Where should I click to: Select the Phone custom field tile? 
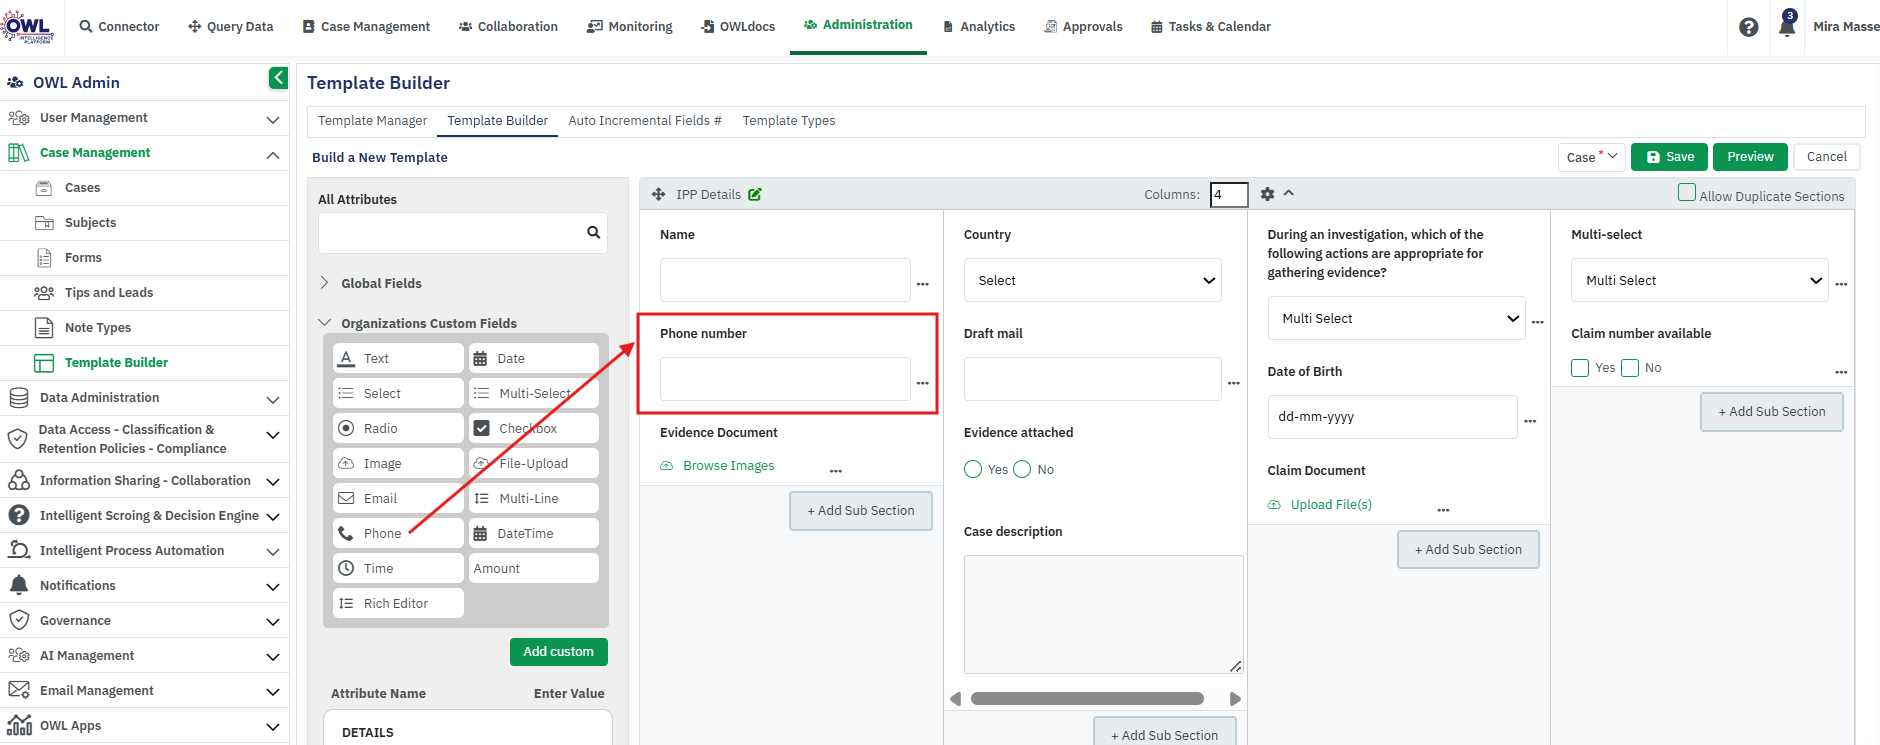[398, 533]
